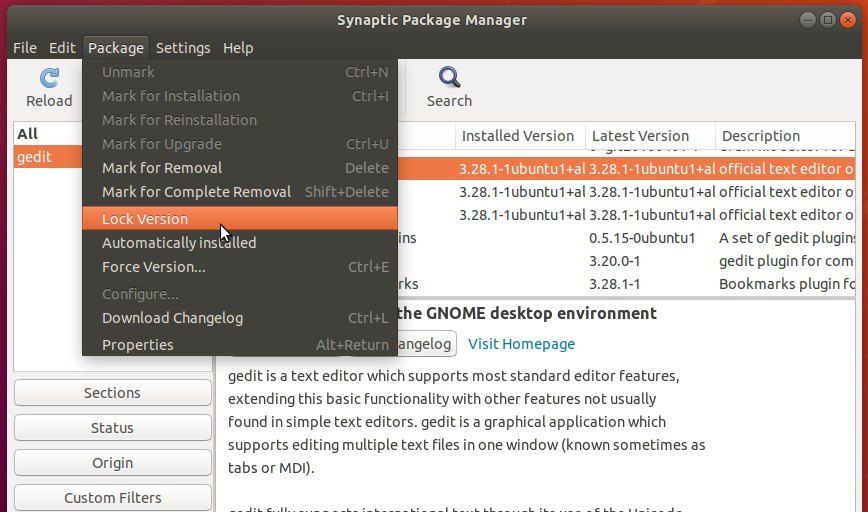Click description 'A set of gedit plugins'

click(x=787, y=238)
